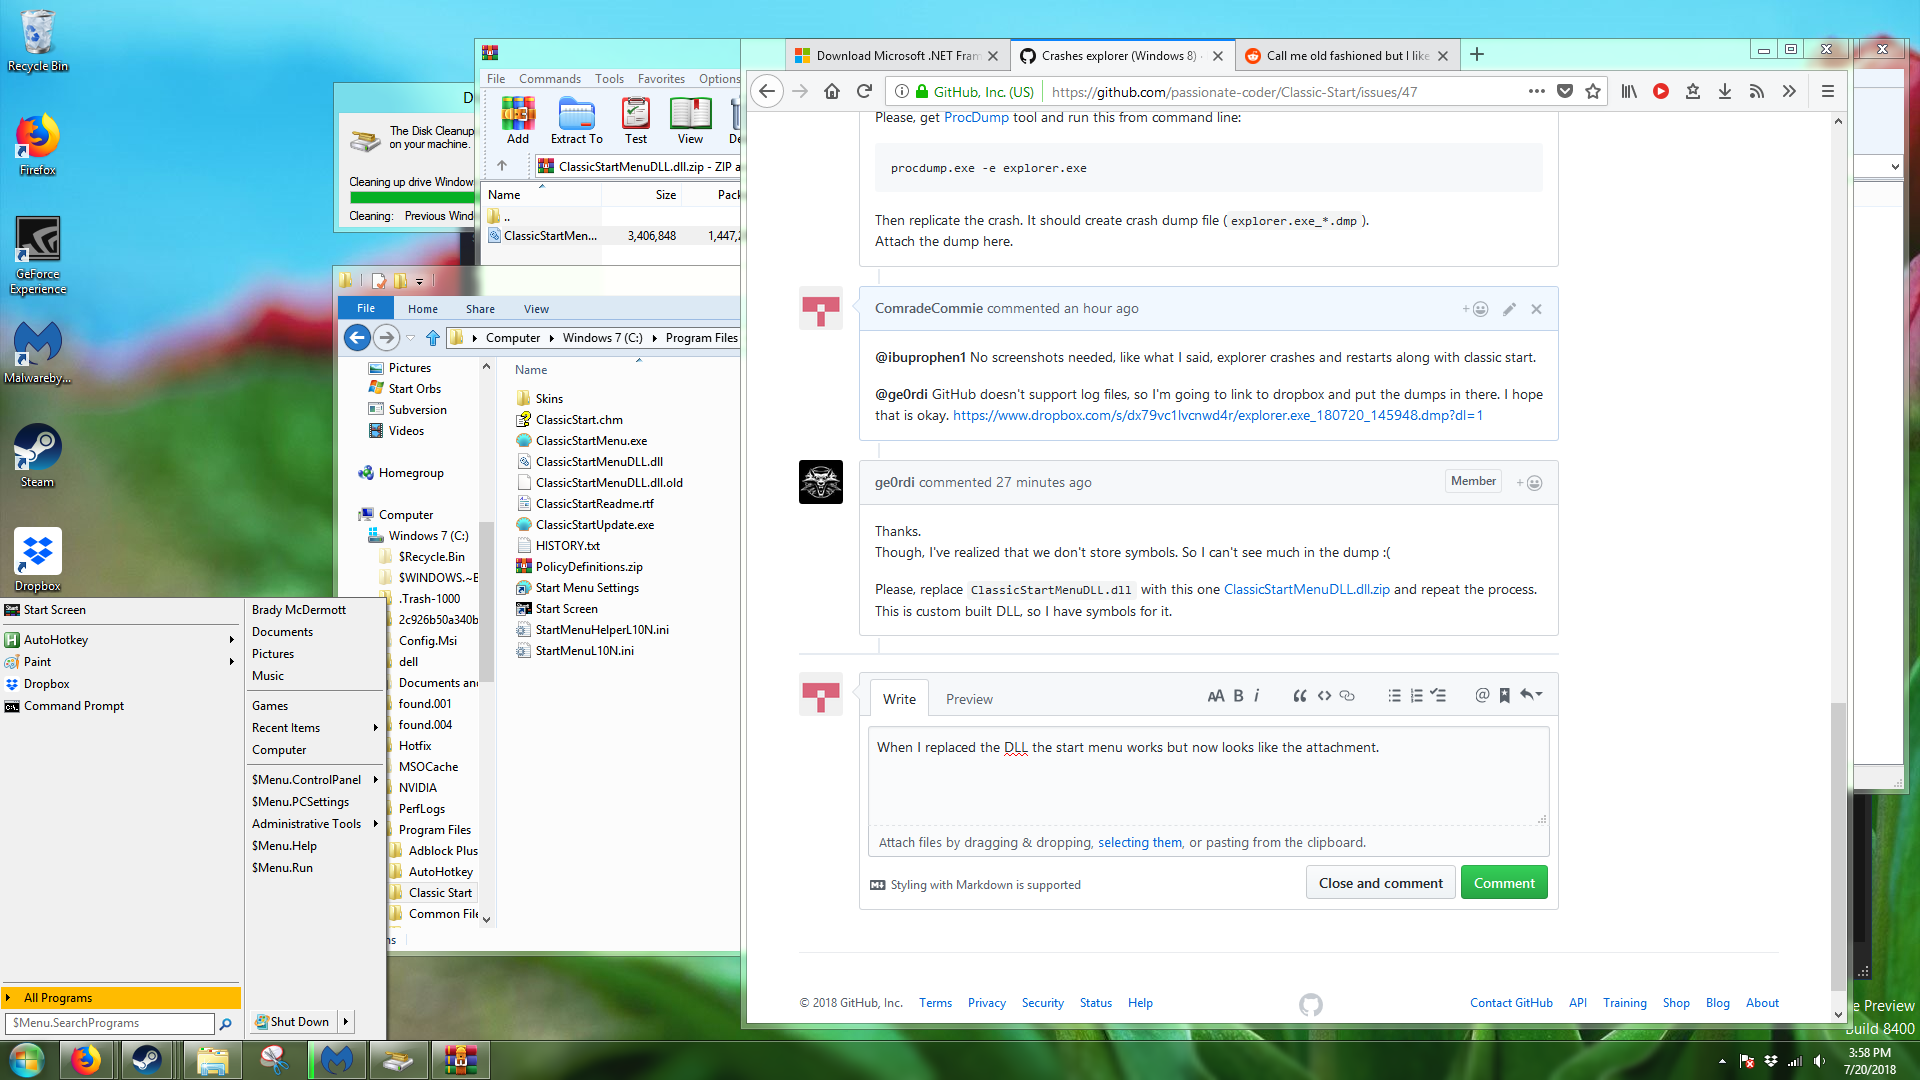Open the Firefox Library icon
Viewport: 1920px width, 1080px height.
(1629, 91)
